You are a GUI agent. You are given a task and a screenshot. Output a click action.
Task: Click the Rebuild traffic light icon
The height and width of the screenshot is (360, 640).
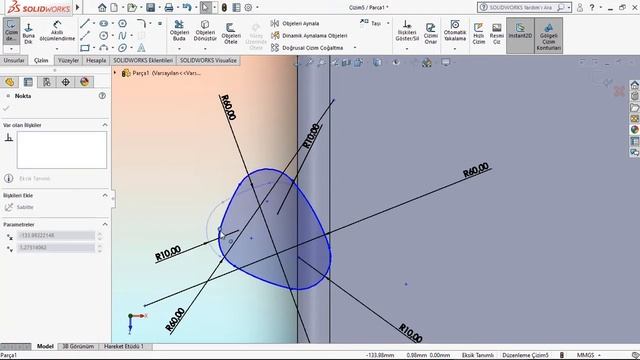tap(224, 7)
